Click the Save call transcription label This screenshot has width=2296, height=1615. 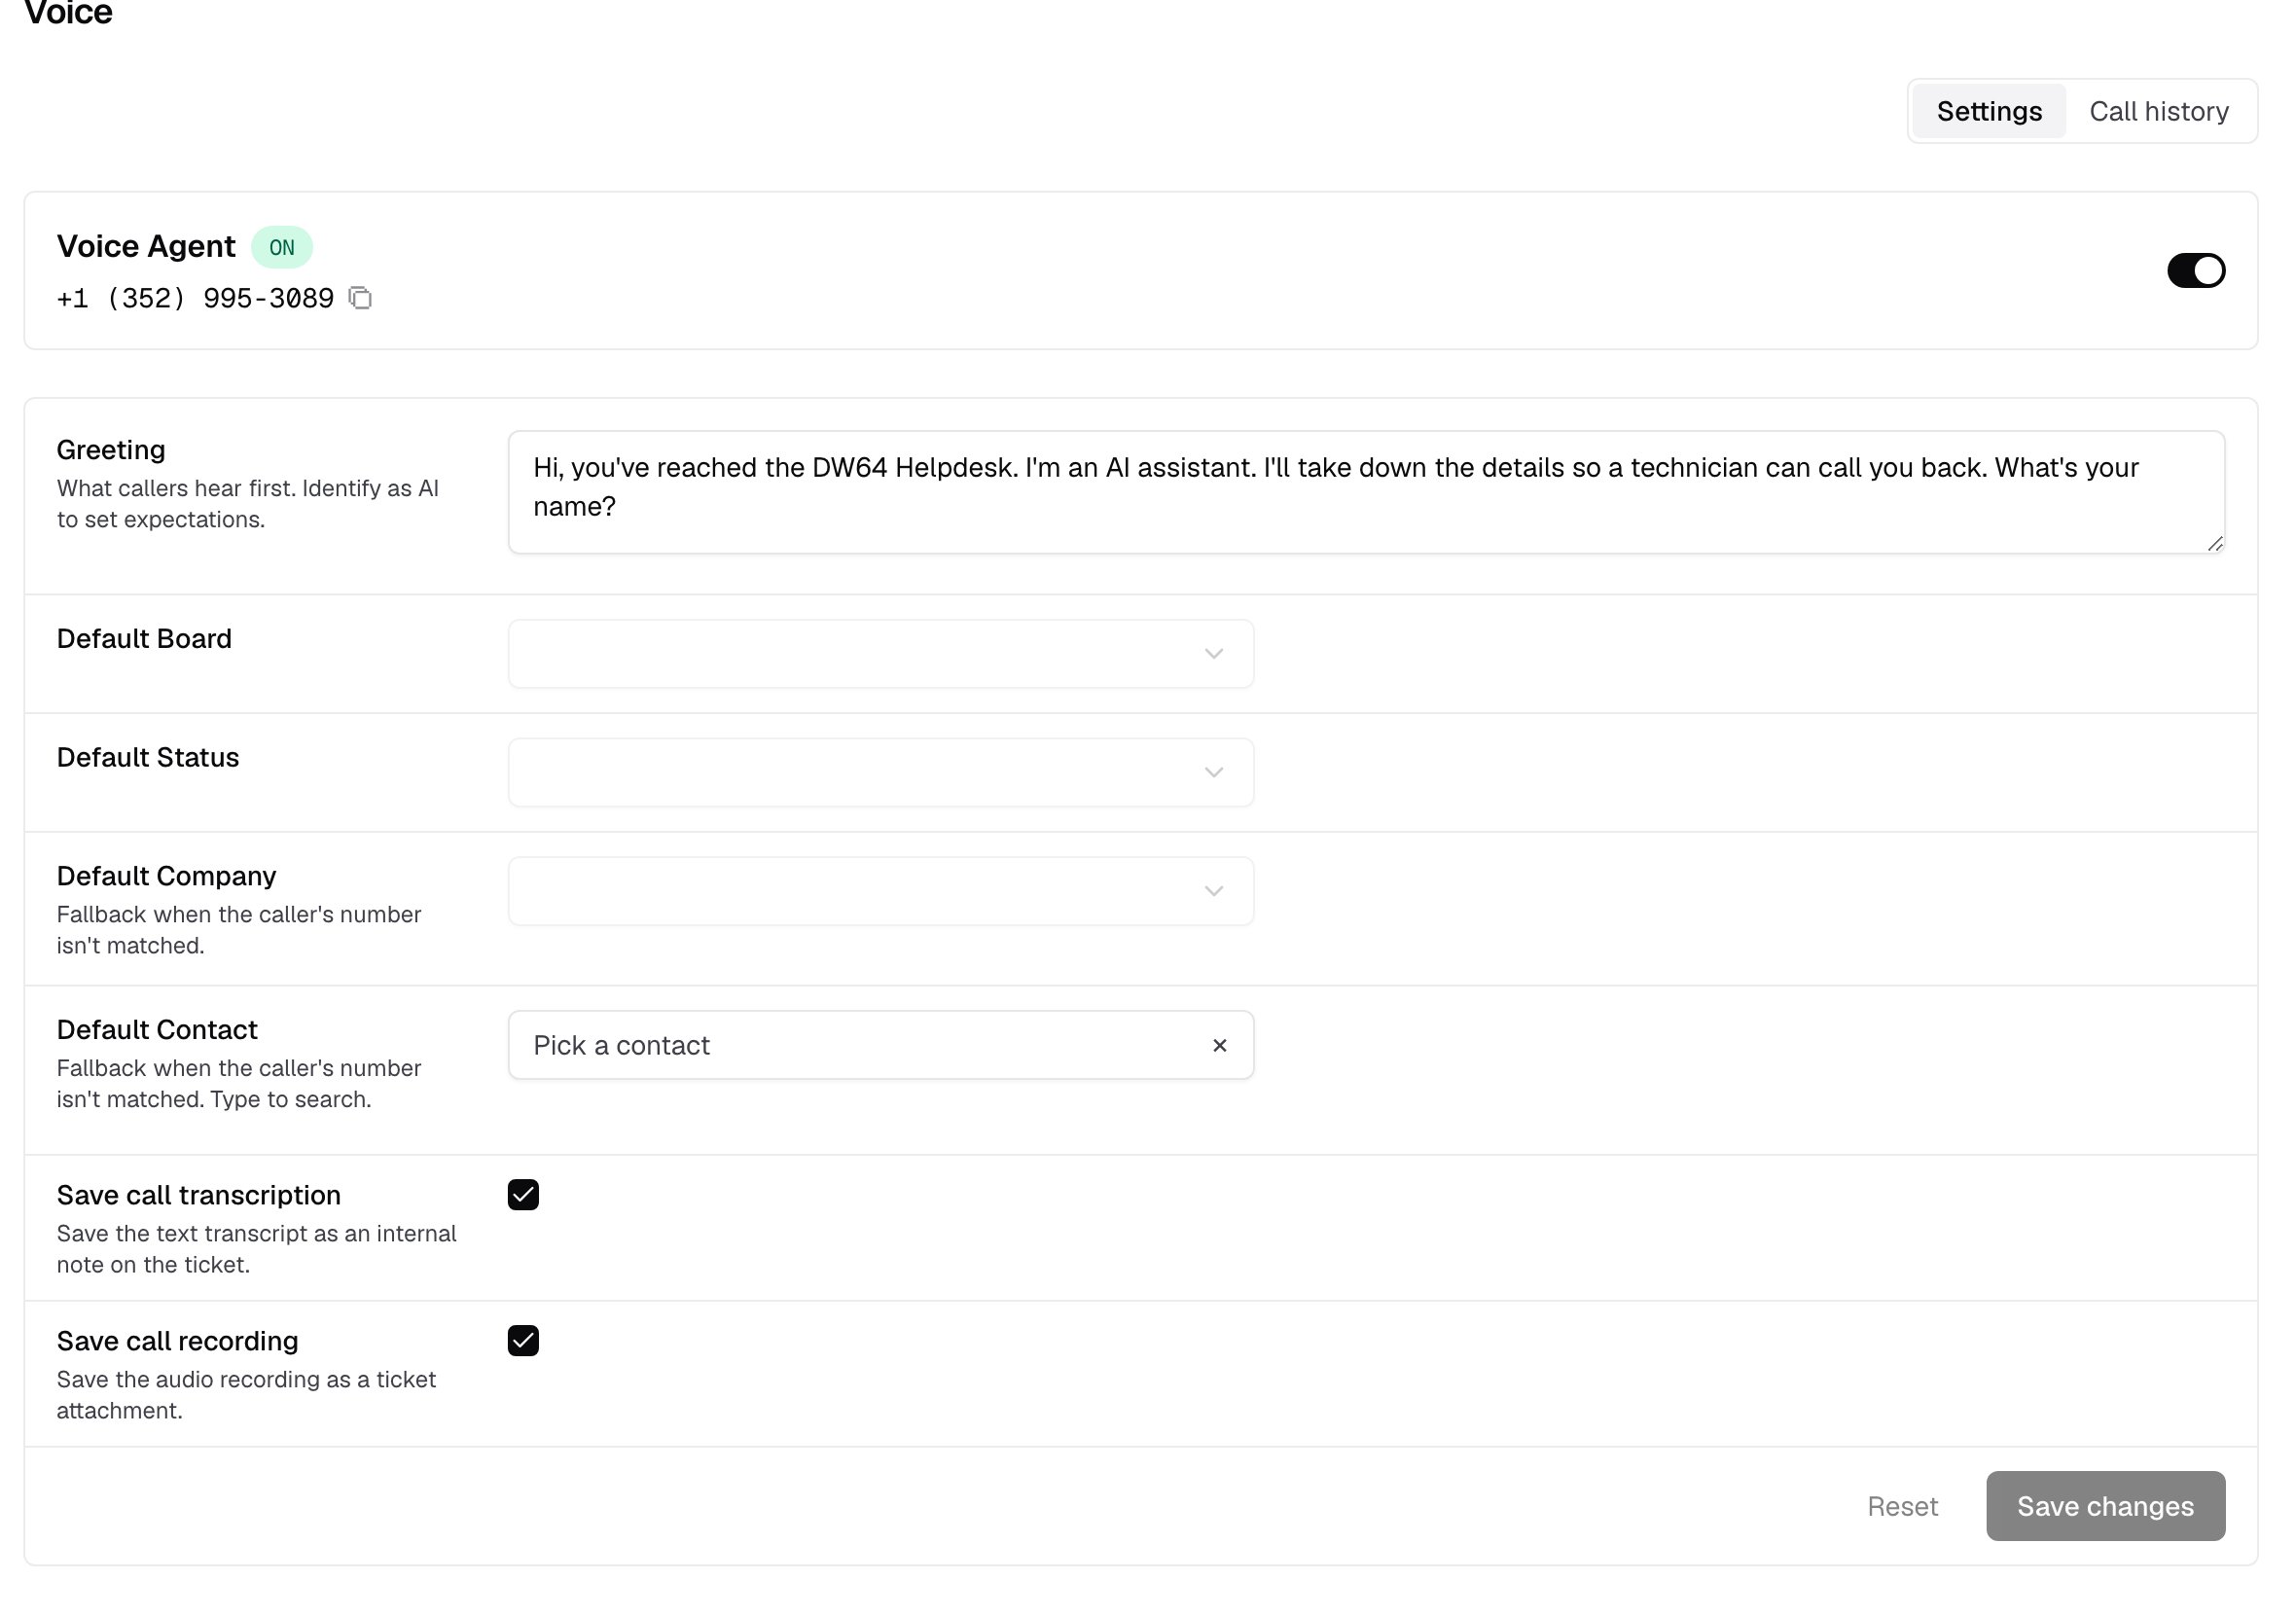pos(199,1195)
